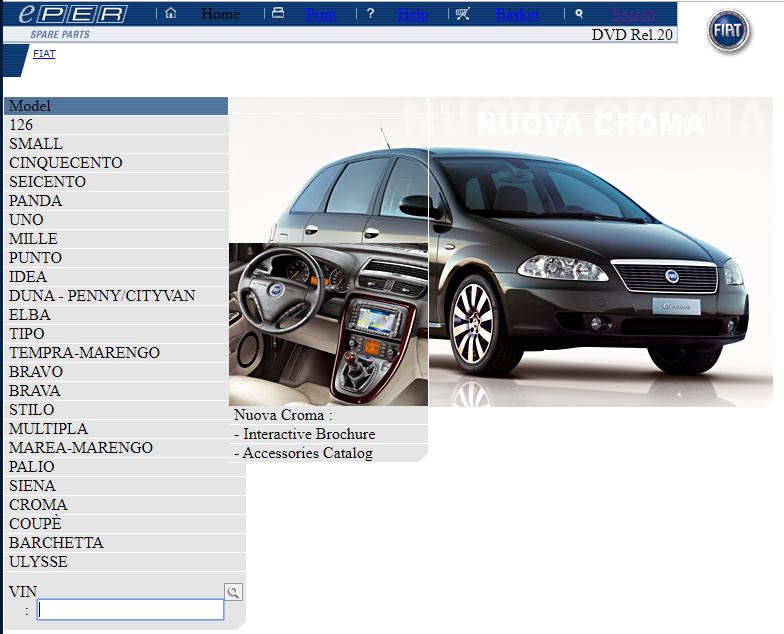Select the IDEA model entry
Viewport: 784px width, 634px height.
point(116,277)
